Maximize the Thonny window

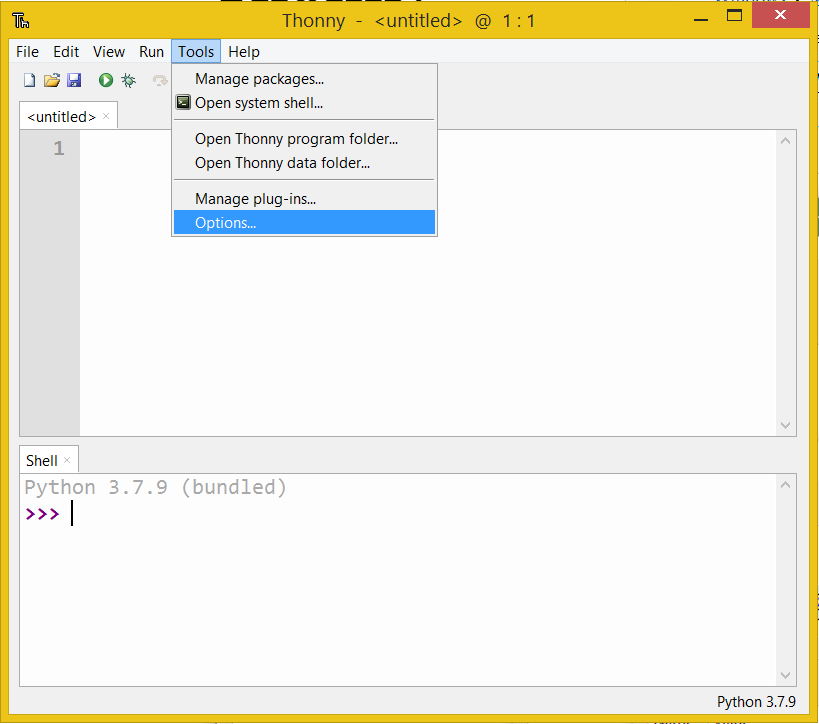click(x=734, y=16)
